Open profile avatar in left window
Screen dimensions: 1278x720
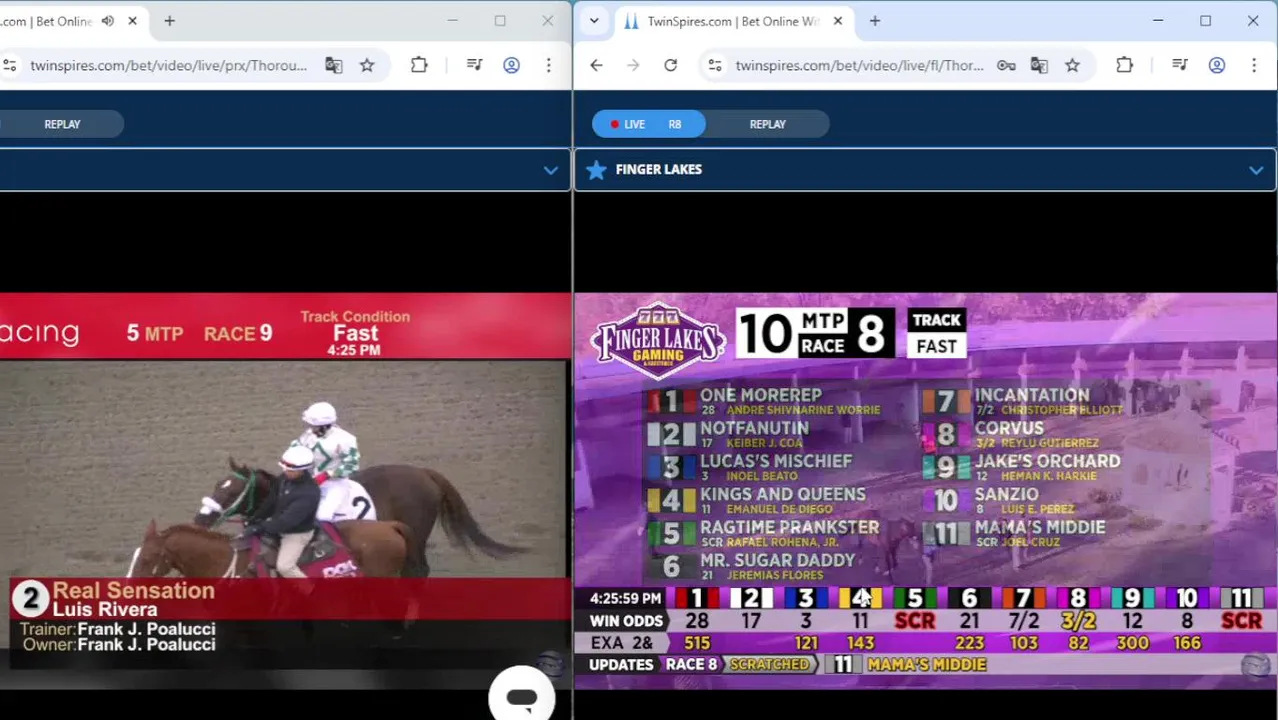tap(511, 65)
